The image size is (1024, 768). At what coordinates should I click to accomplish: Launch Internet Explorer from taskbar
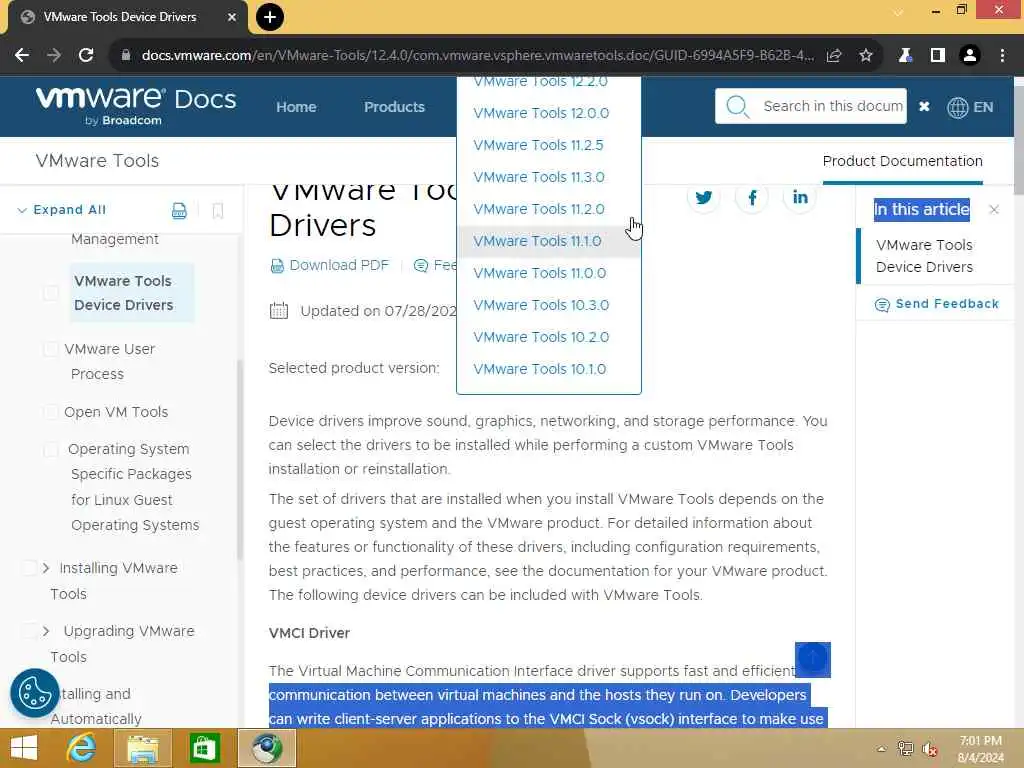82,748
